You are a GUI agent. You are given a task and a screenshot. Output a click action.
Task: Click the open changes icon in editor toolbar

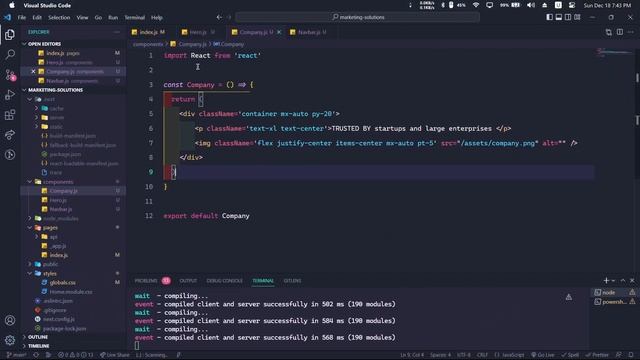coord(609,32)
